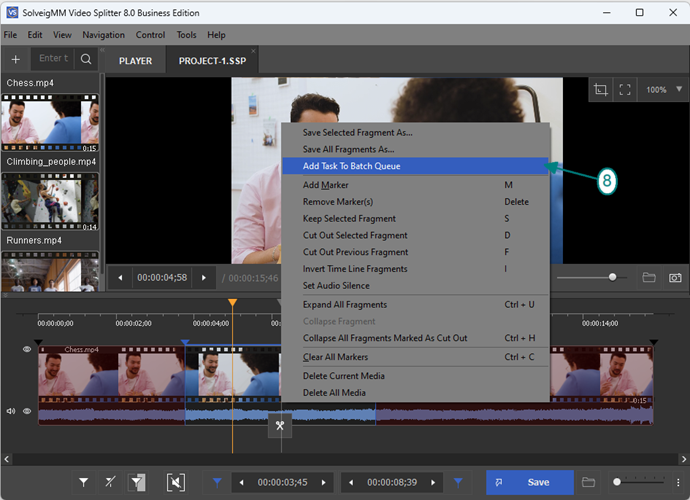Open the Help menu

(216, 35)
